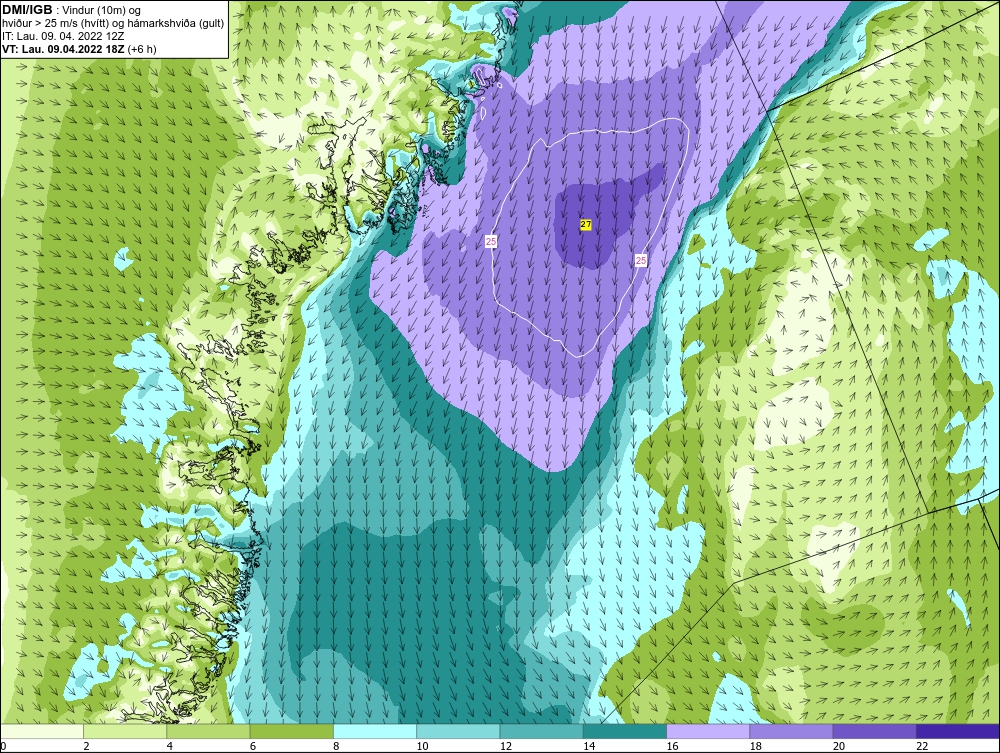Click the scale label 8

coord(336,746)
